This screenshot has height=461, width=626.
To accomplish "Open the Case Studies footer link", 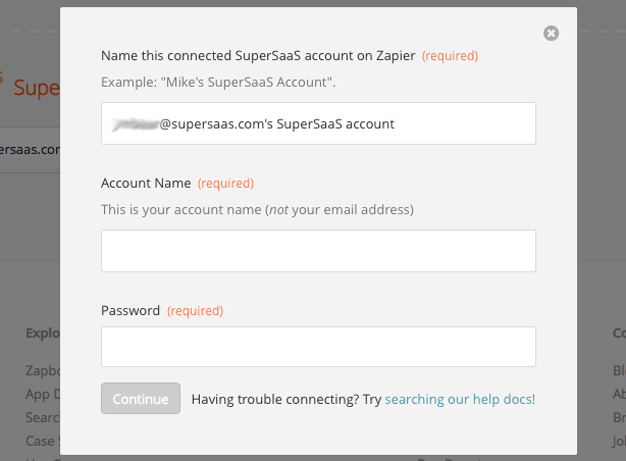I will [x=43, y=441].
